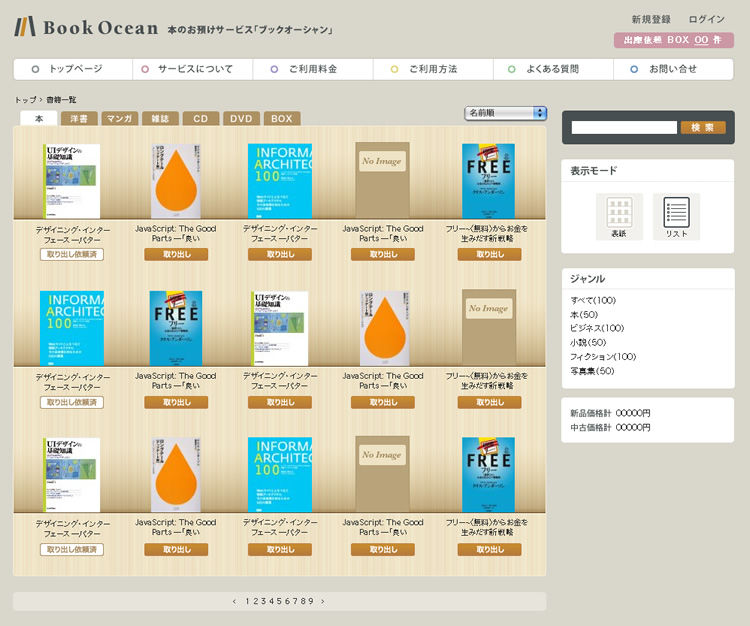Click orange drop book cover in second shelf
The image size is (750, 626).
384,328
